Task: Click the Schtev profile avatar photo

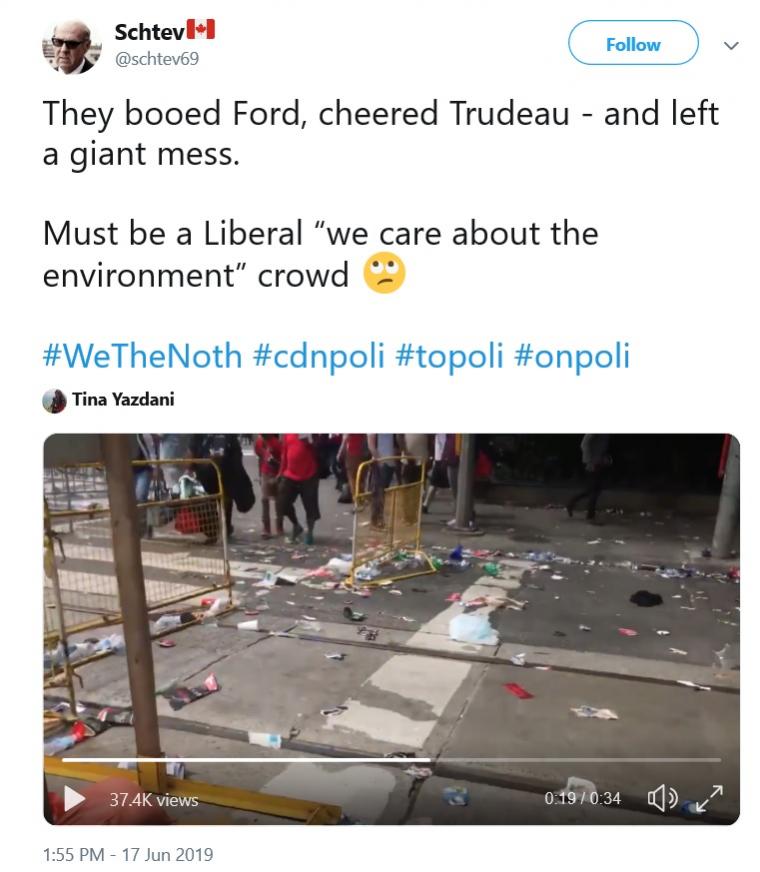Action: [x=71, y=46]
